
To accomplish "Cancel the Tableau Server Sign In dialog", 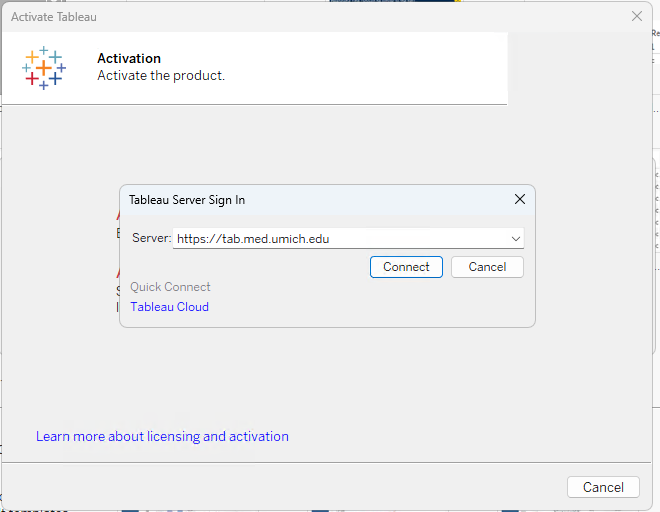I will (487, 267).
